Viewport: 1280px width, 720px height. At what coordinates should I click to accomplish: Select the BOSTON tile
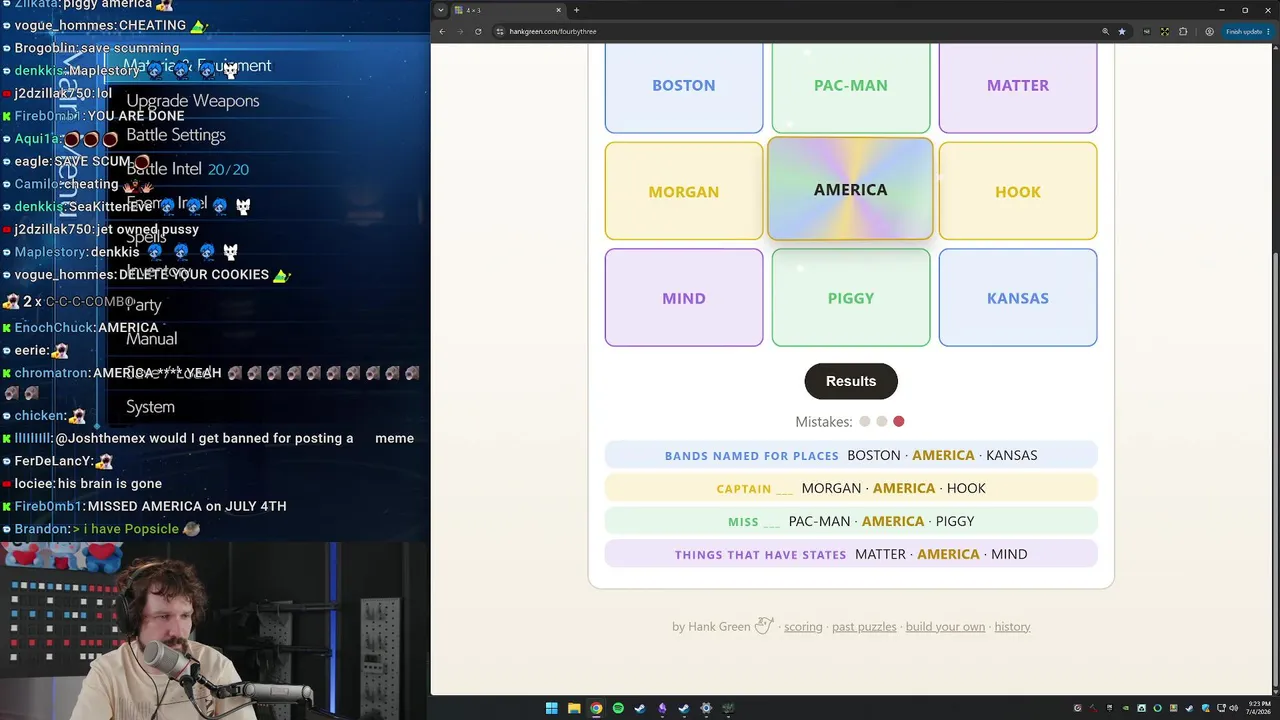[684, 87]
